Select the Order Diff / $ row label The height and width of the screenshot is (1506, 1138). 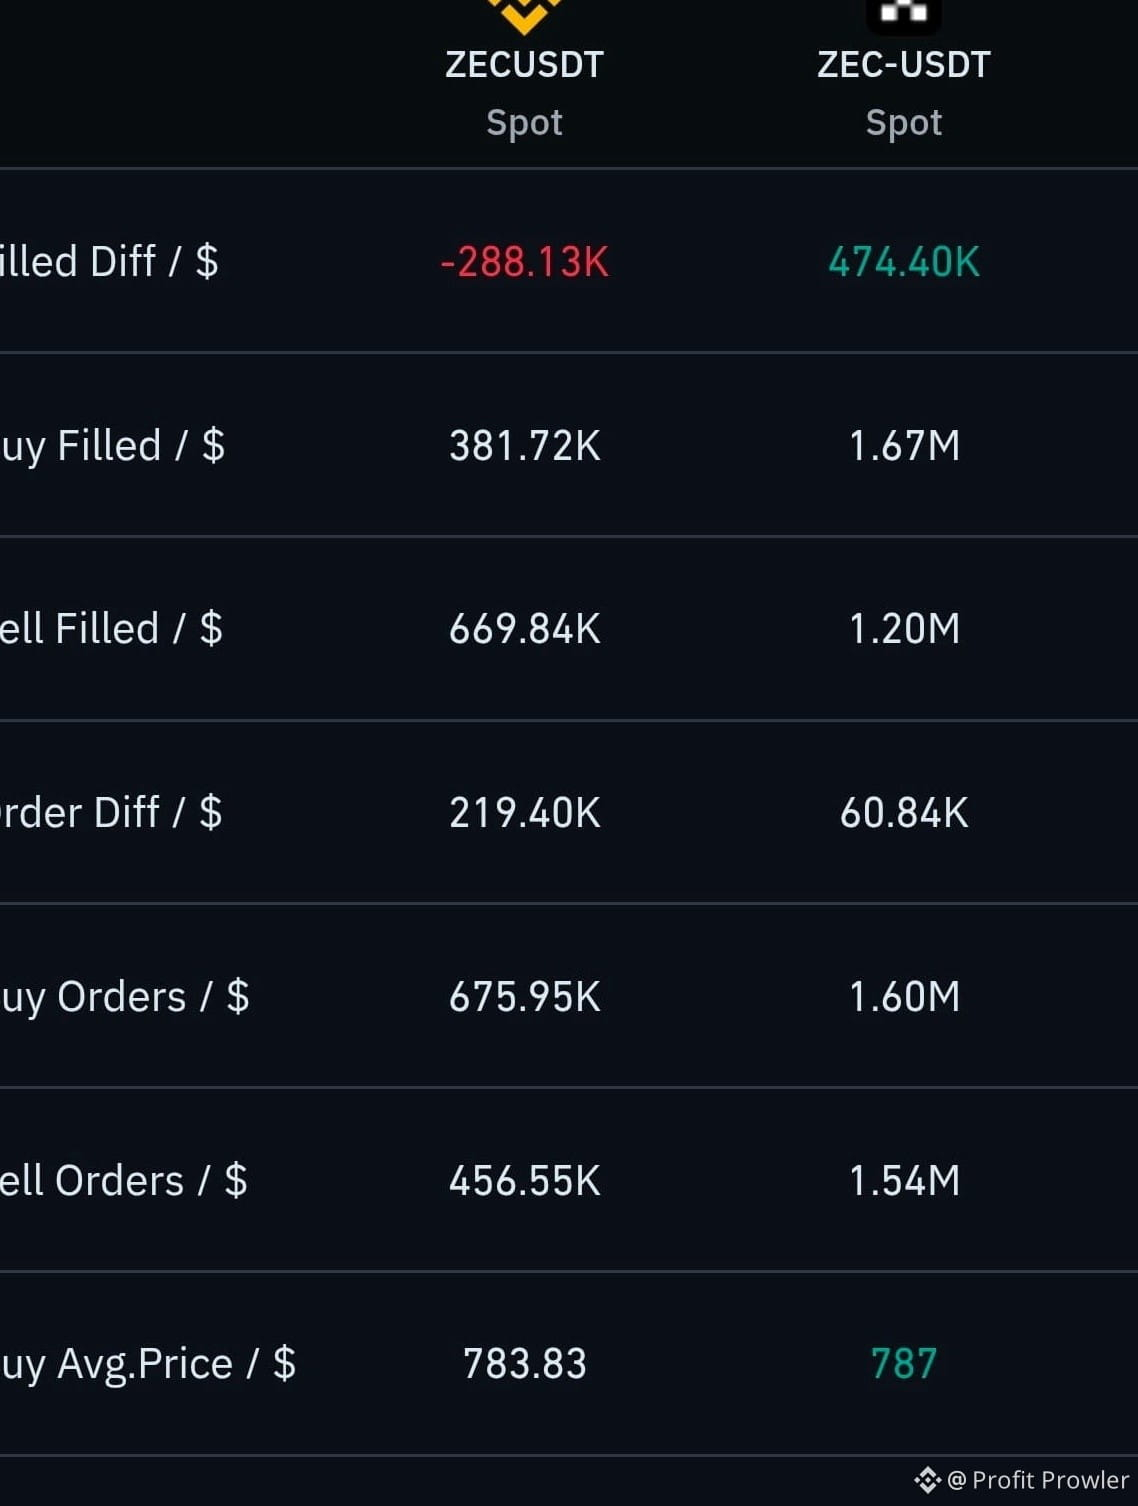111,813
